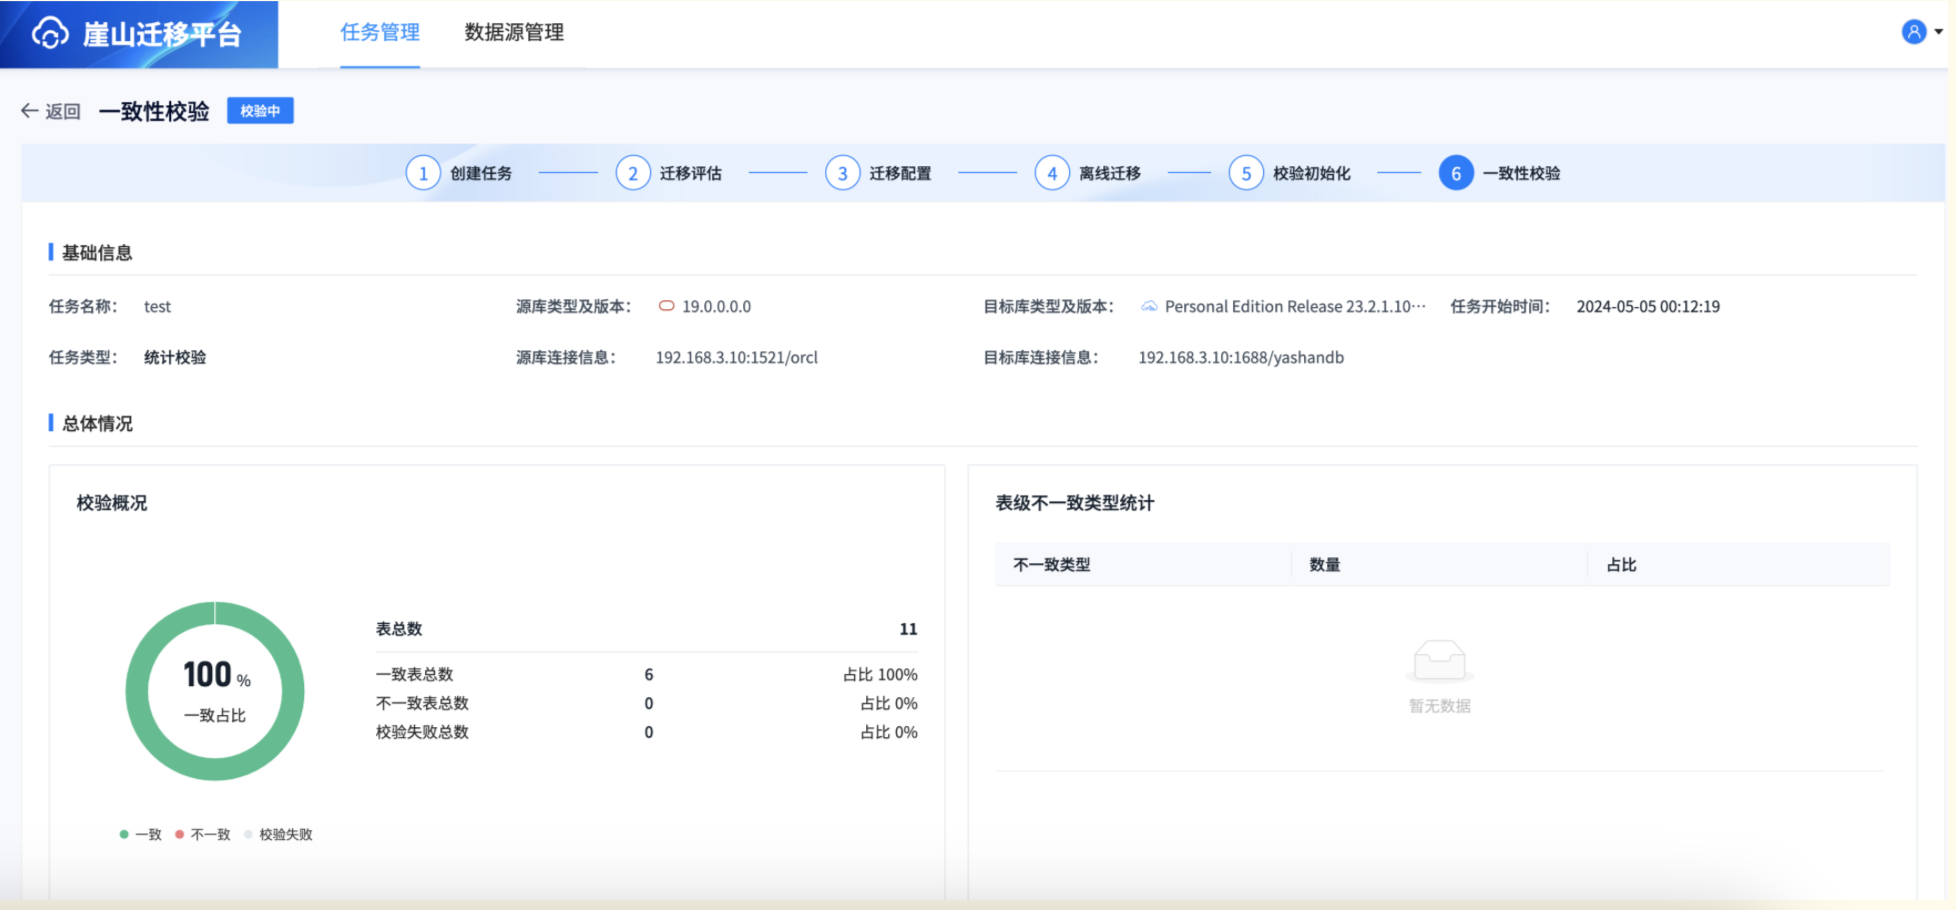Viewport: 1956px width, 910px height.
Task: Click the target database cloud icon
Action: pyautogui.click(x=1149, y=306)
